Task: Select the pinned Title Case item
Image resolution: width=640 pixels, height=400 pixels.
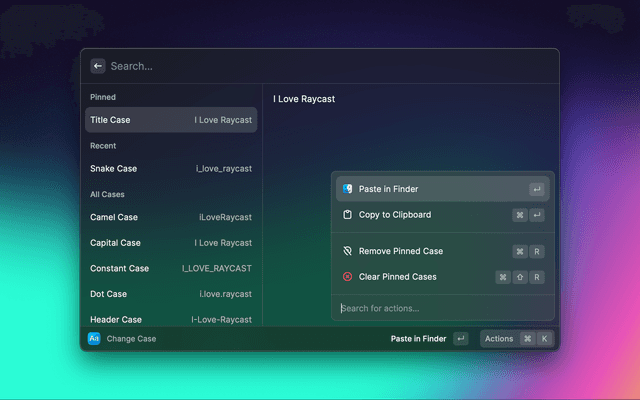Action: click(171, 120)
